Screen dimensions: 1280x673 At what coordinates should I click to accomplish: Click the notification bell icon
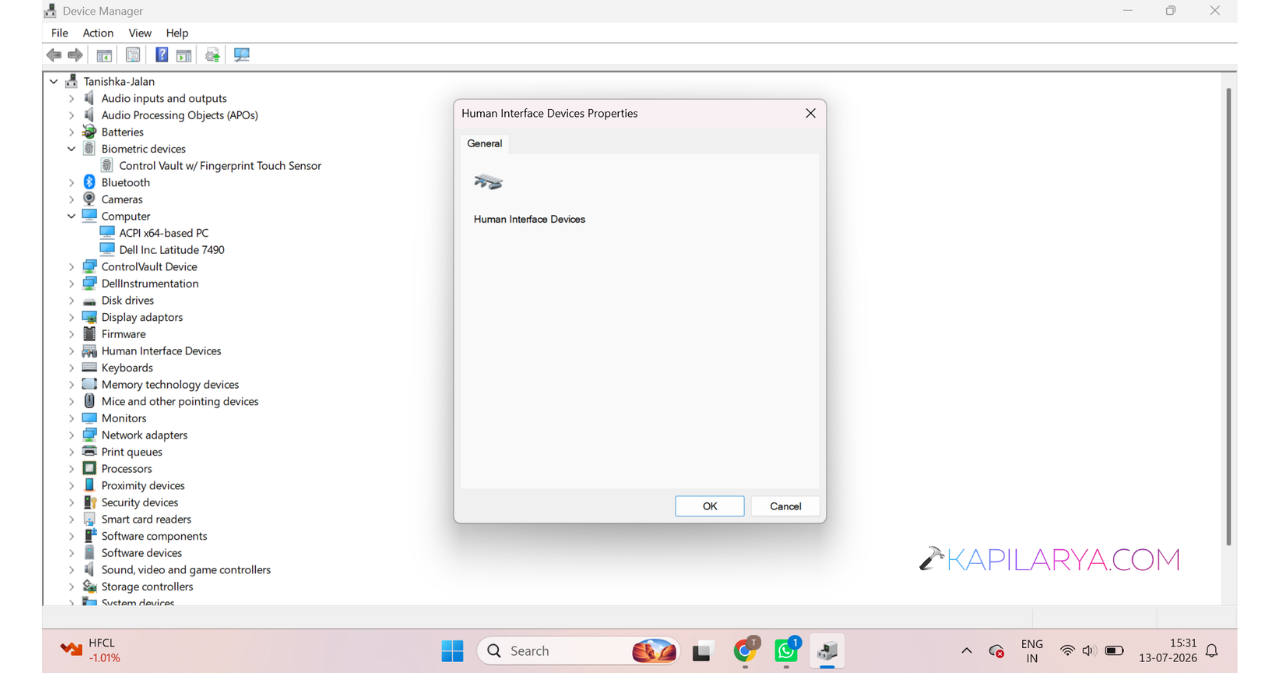coord(1212,651)
